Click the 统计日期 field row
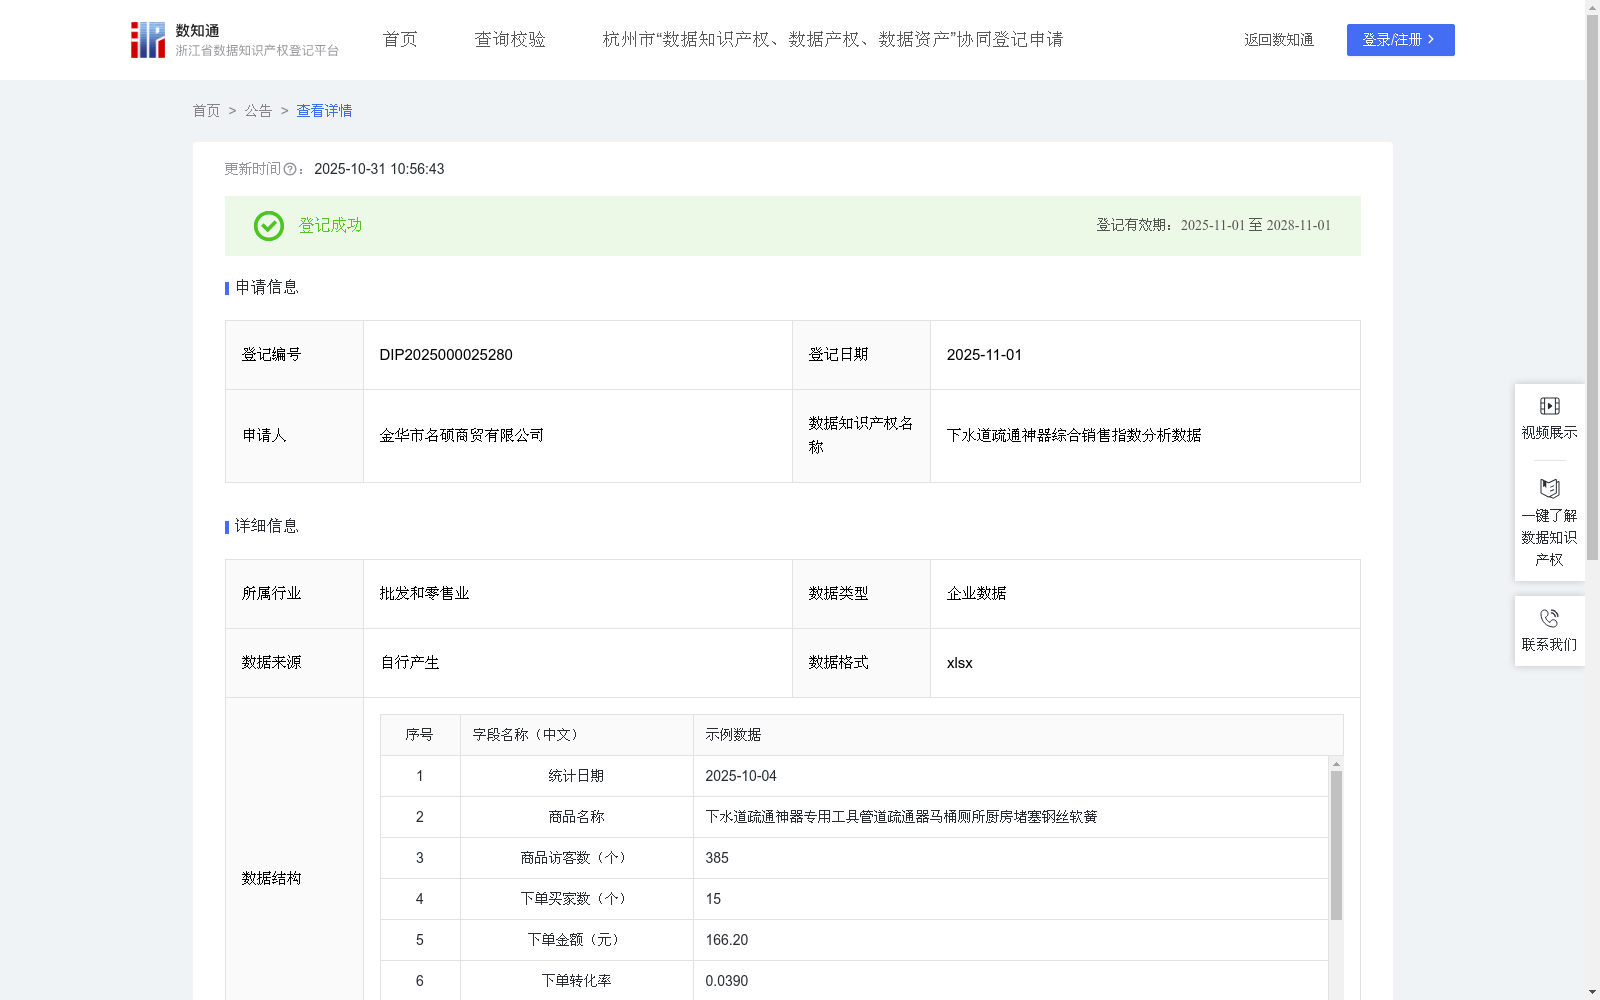 [854, 776]
